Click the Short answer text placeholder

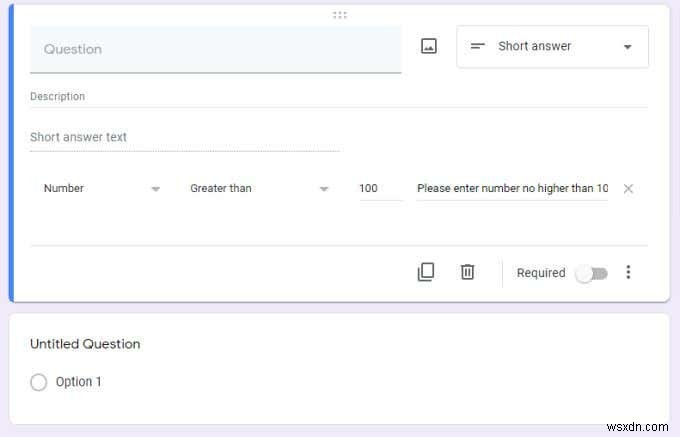78,137
